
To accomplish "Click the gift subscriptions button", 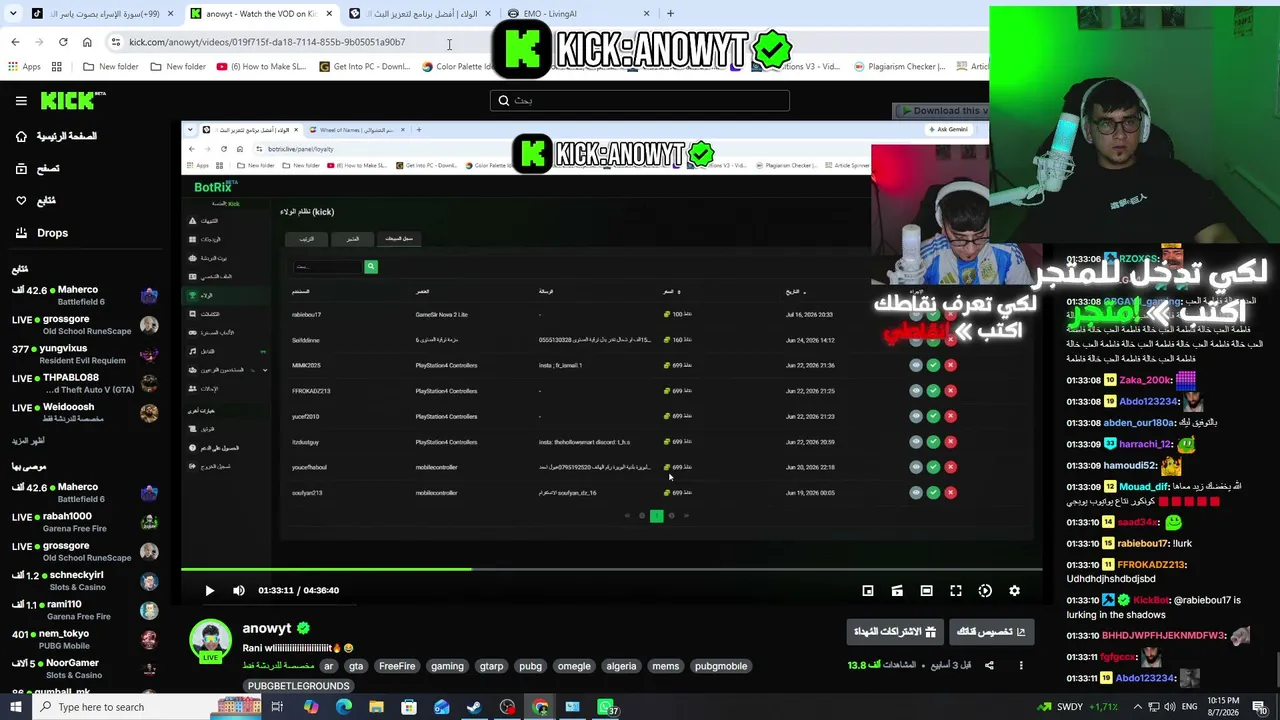I will click(895, 632).
